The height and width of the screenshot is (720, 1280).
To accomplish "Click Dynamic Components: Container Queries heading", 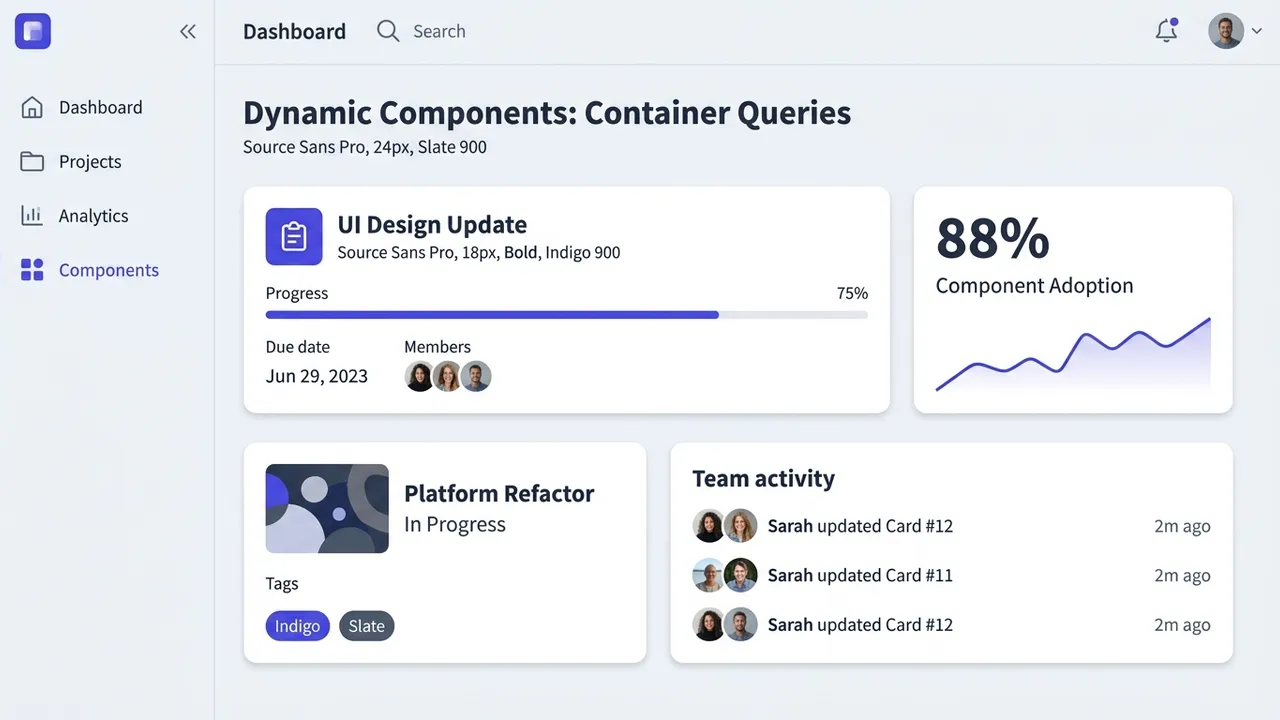I will click(547, 113).
